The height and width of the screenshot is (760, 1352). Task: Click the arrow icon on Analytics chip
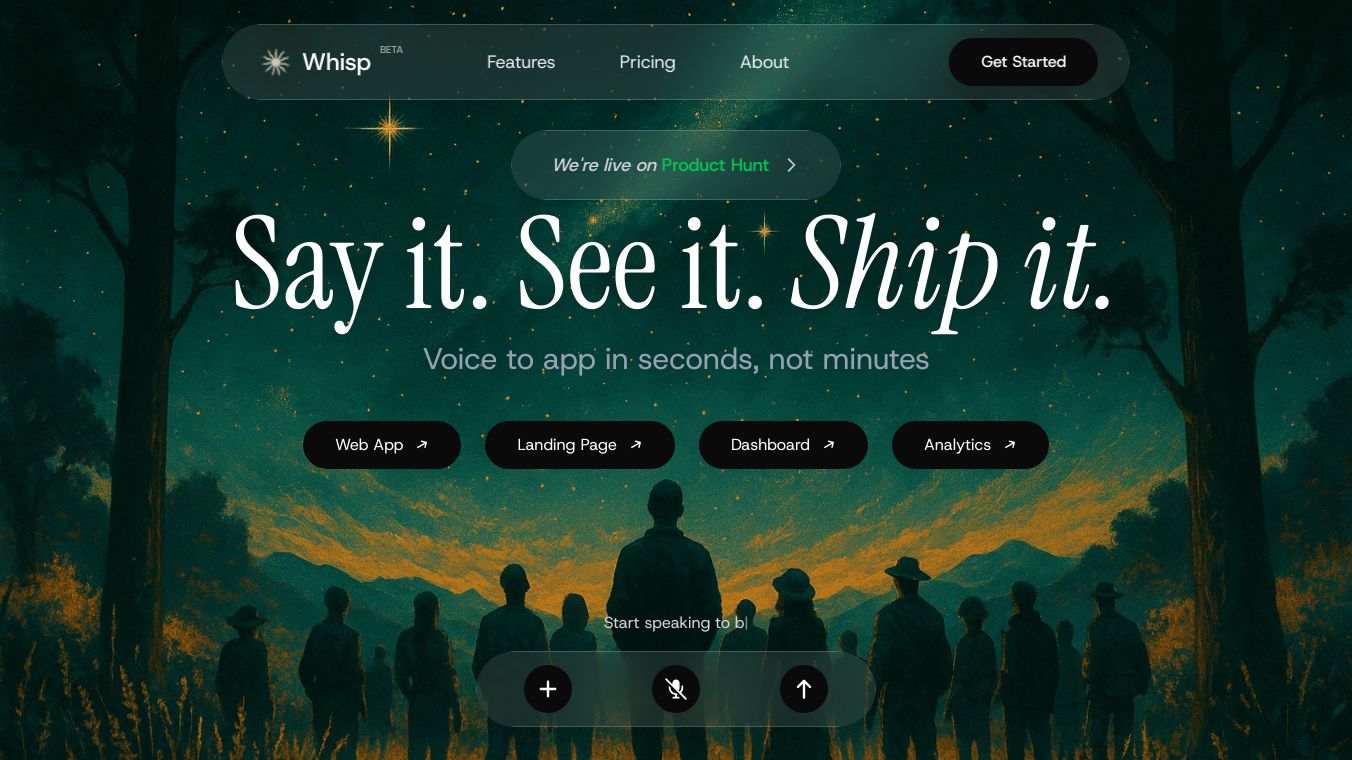point(1010,445)
